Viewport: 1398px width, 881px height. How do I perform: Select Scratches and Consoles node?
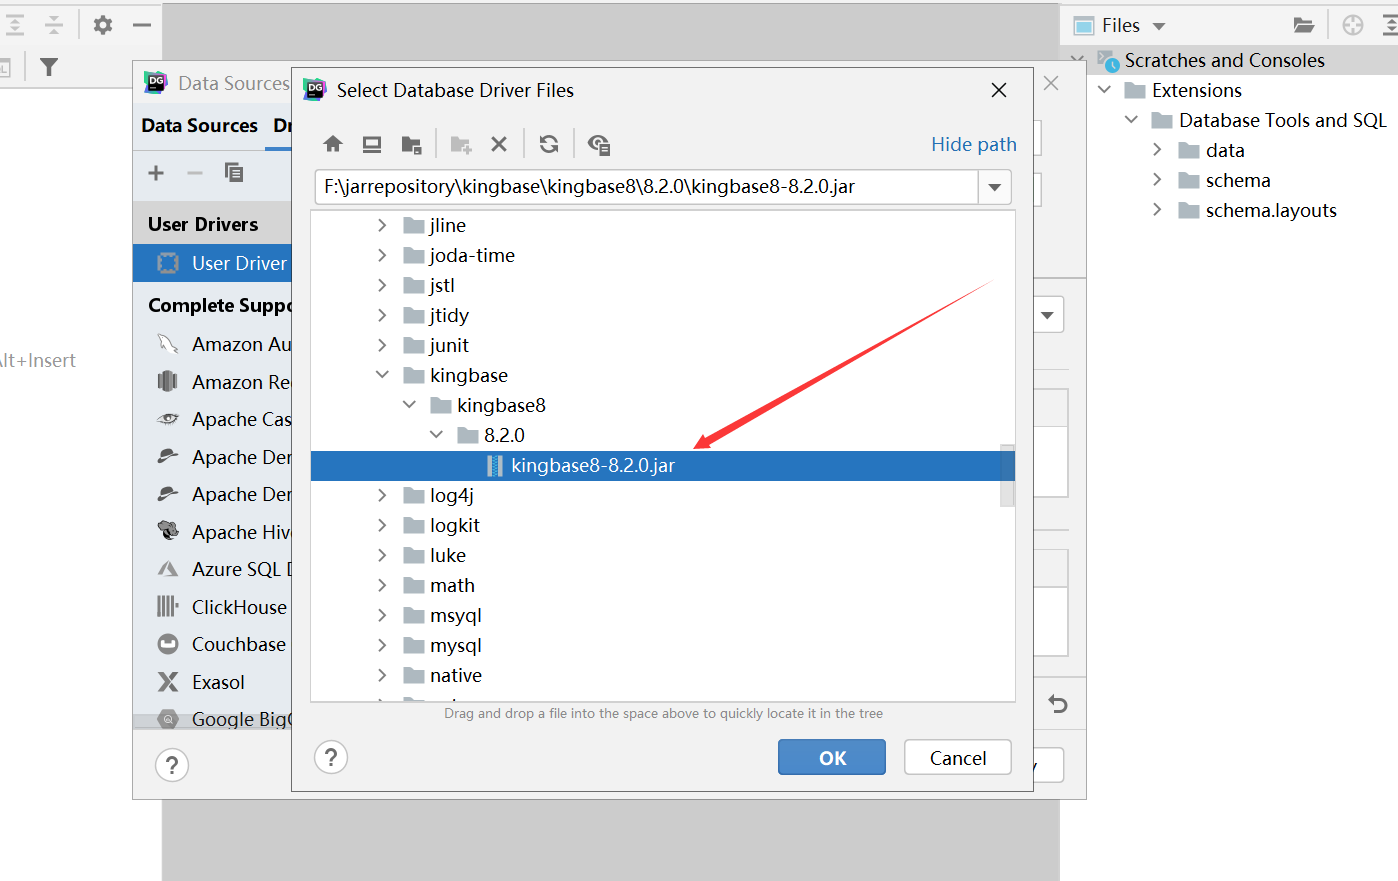pos(1224,60)
